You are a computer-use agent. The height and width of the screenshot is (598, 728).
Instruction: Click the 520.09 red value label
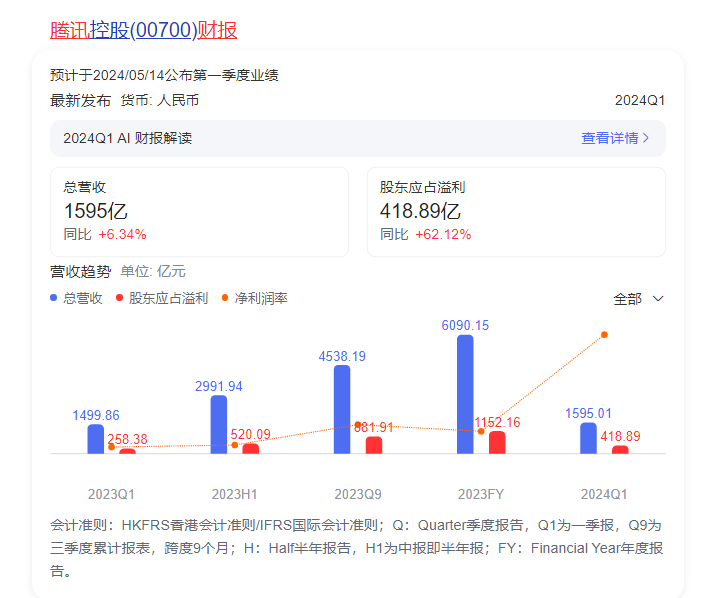pyautogui.click(x=250, y=434)
